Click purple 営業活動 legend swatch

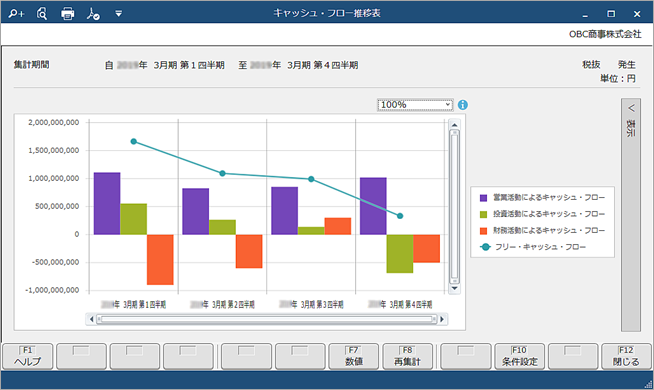483,198
